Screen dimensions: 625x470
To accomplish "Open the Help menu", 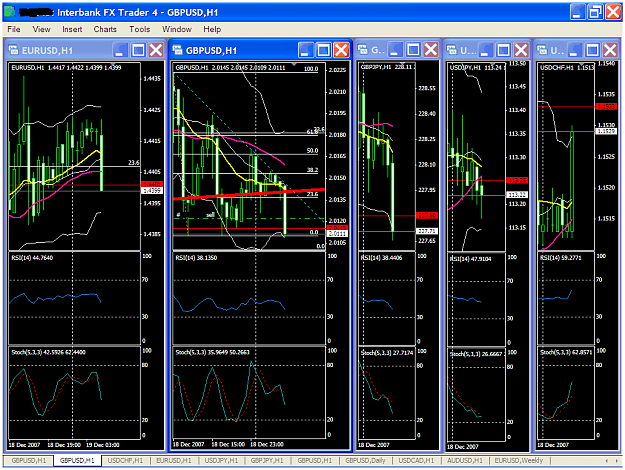I will click(x=212, y=29).
